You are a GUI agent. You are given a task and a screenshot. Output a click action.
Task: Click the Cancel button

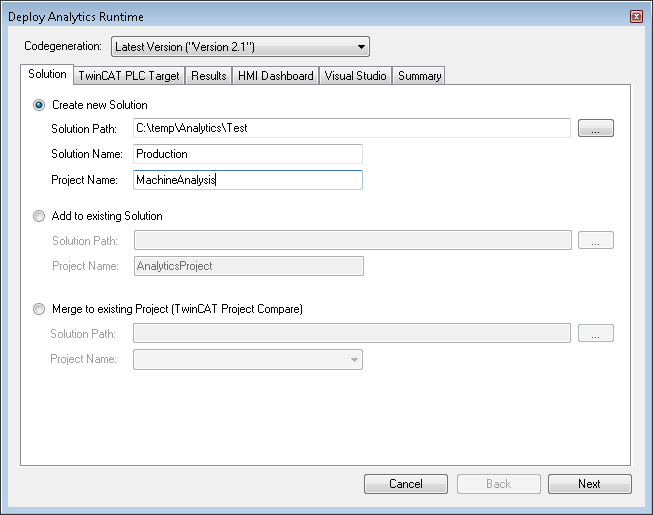(406, 484)
